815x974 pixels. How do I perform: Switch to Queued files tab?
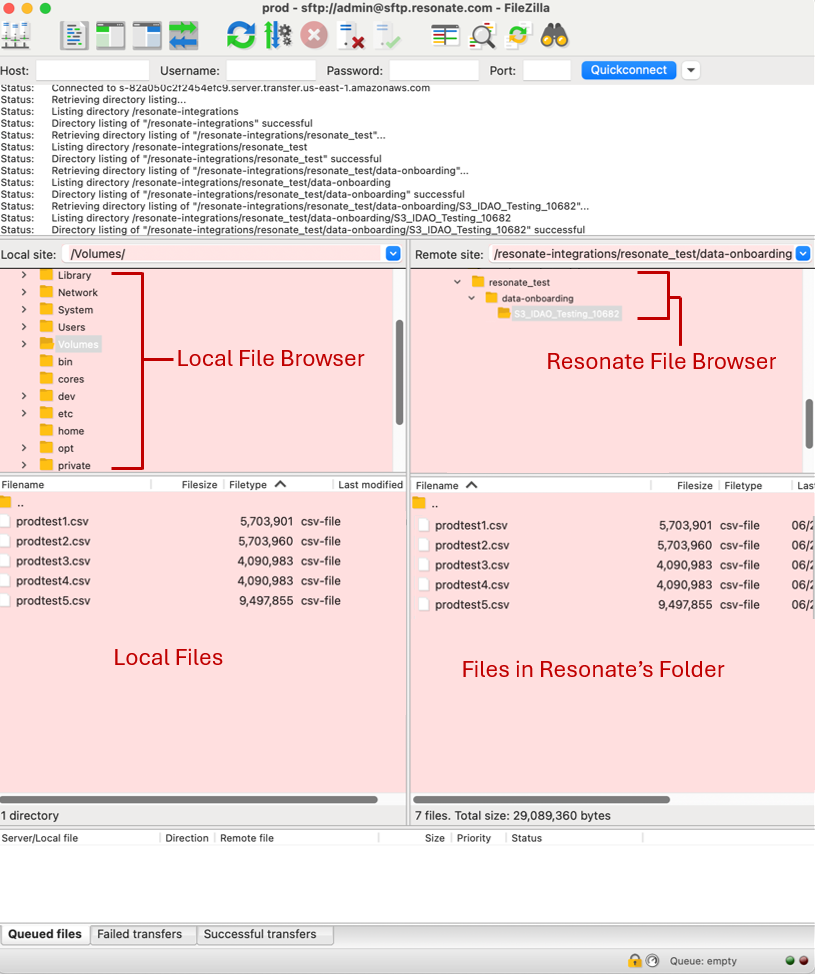[x=45, y=934]
